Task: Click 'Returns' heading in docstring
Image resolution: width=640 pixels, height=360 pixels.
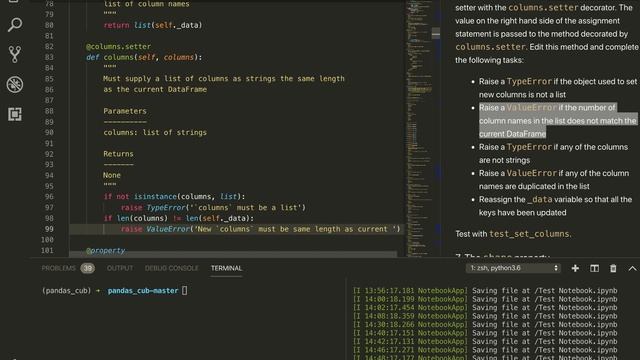Action: click(x=118, y=154)
